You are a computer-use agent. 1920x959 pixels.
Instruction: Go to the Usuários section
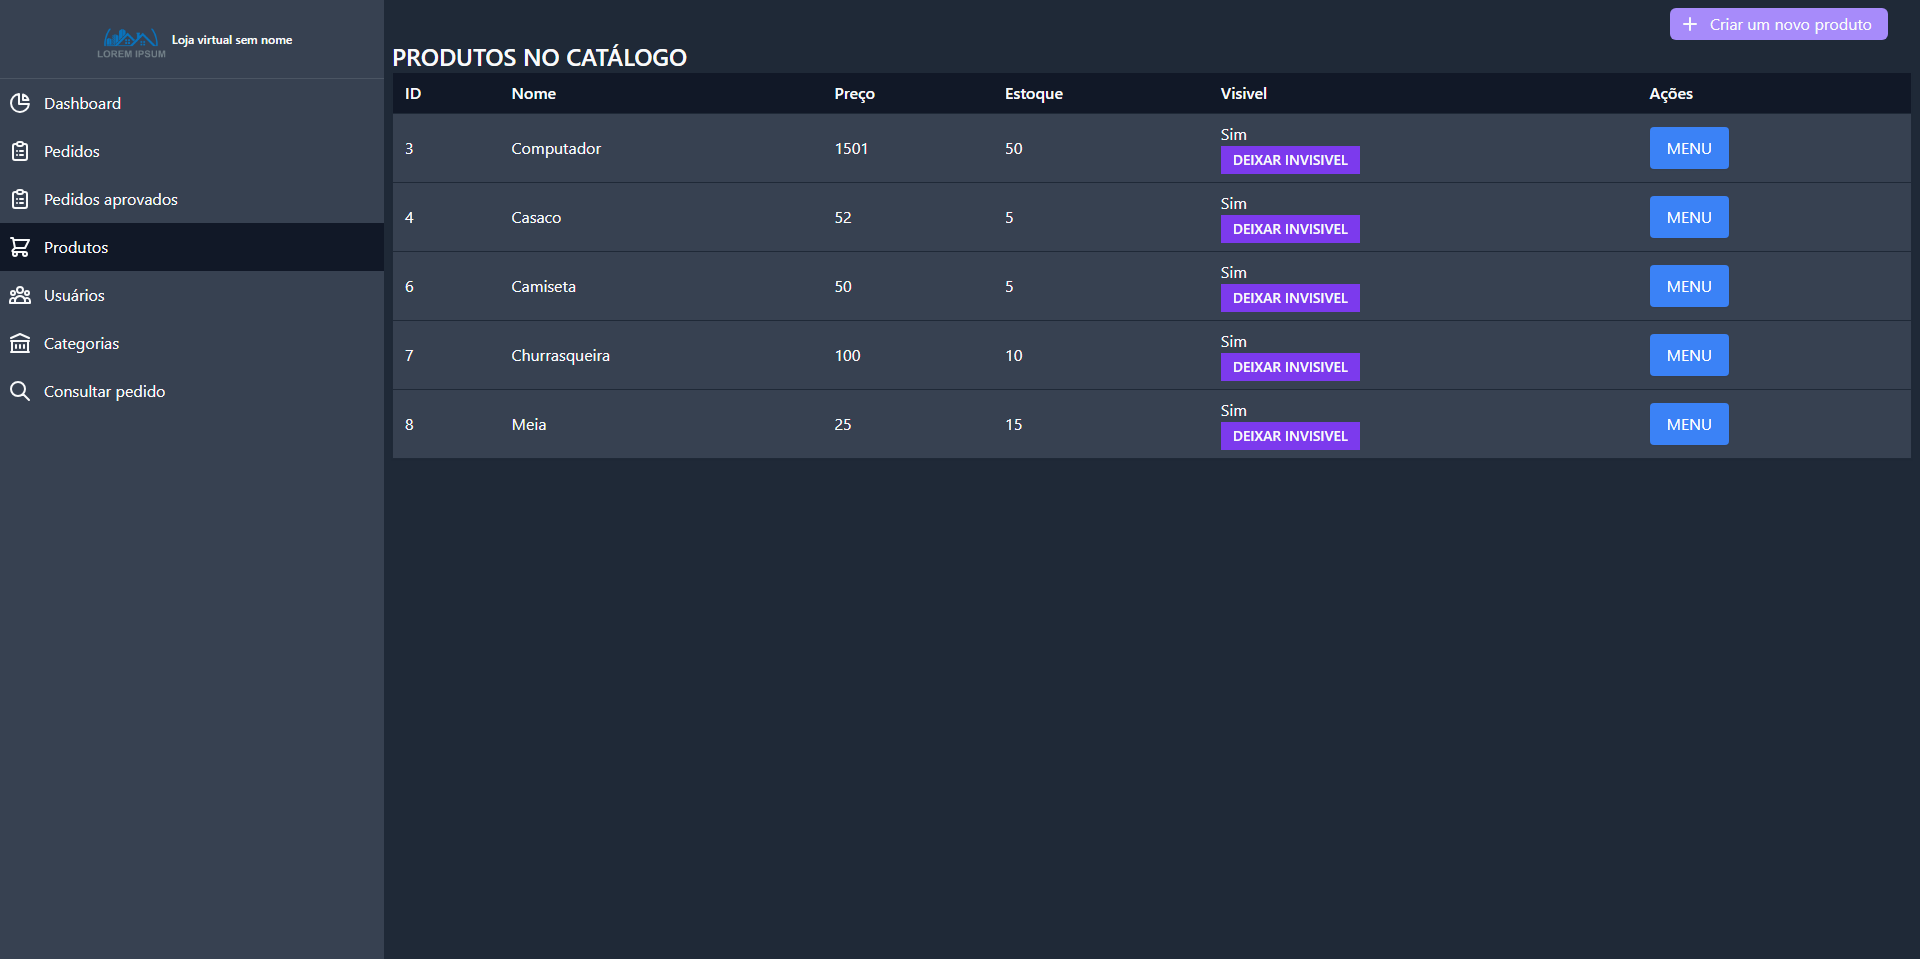(73, 294)
